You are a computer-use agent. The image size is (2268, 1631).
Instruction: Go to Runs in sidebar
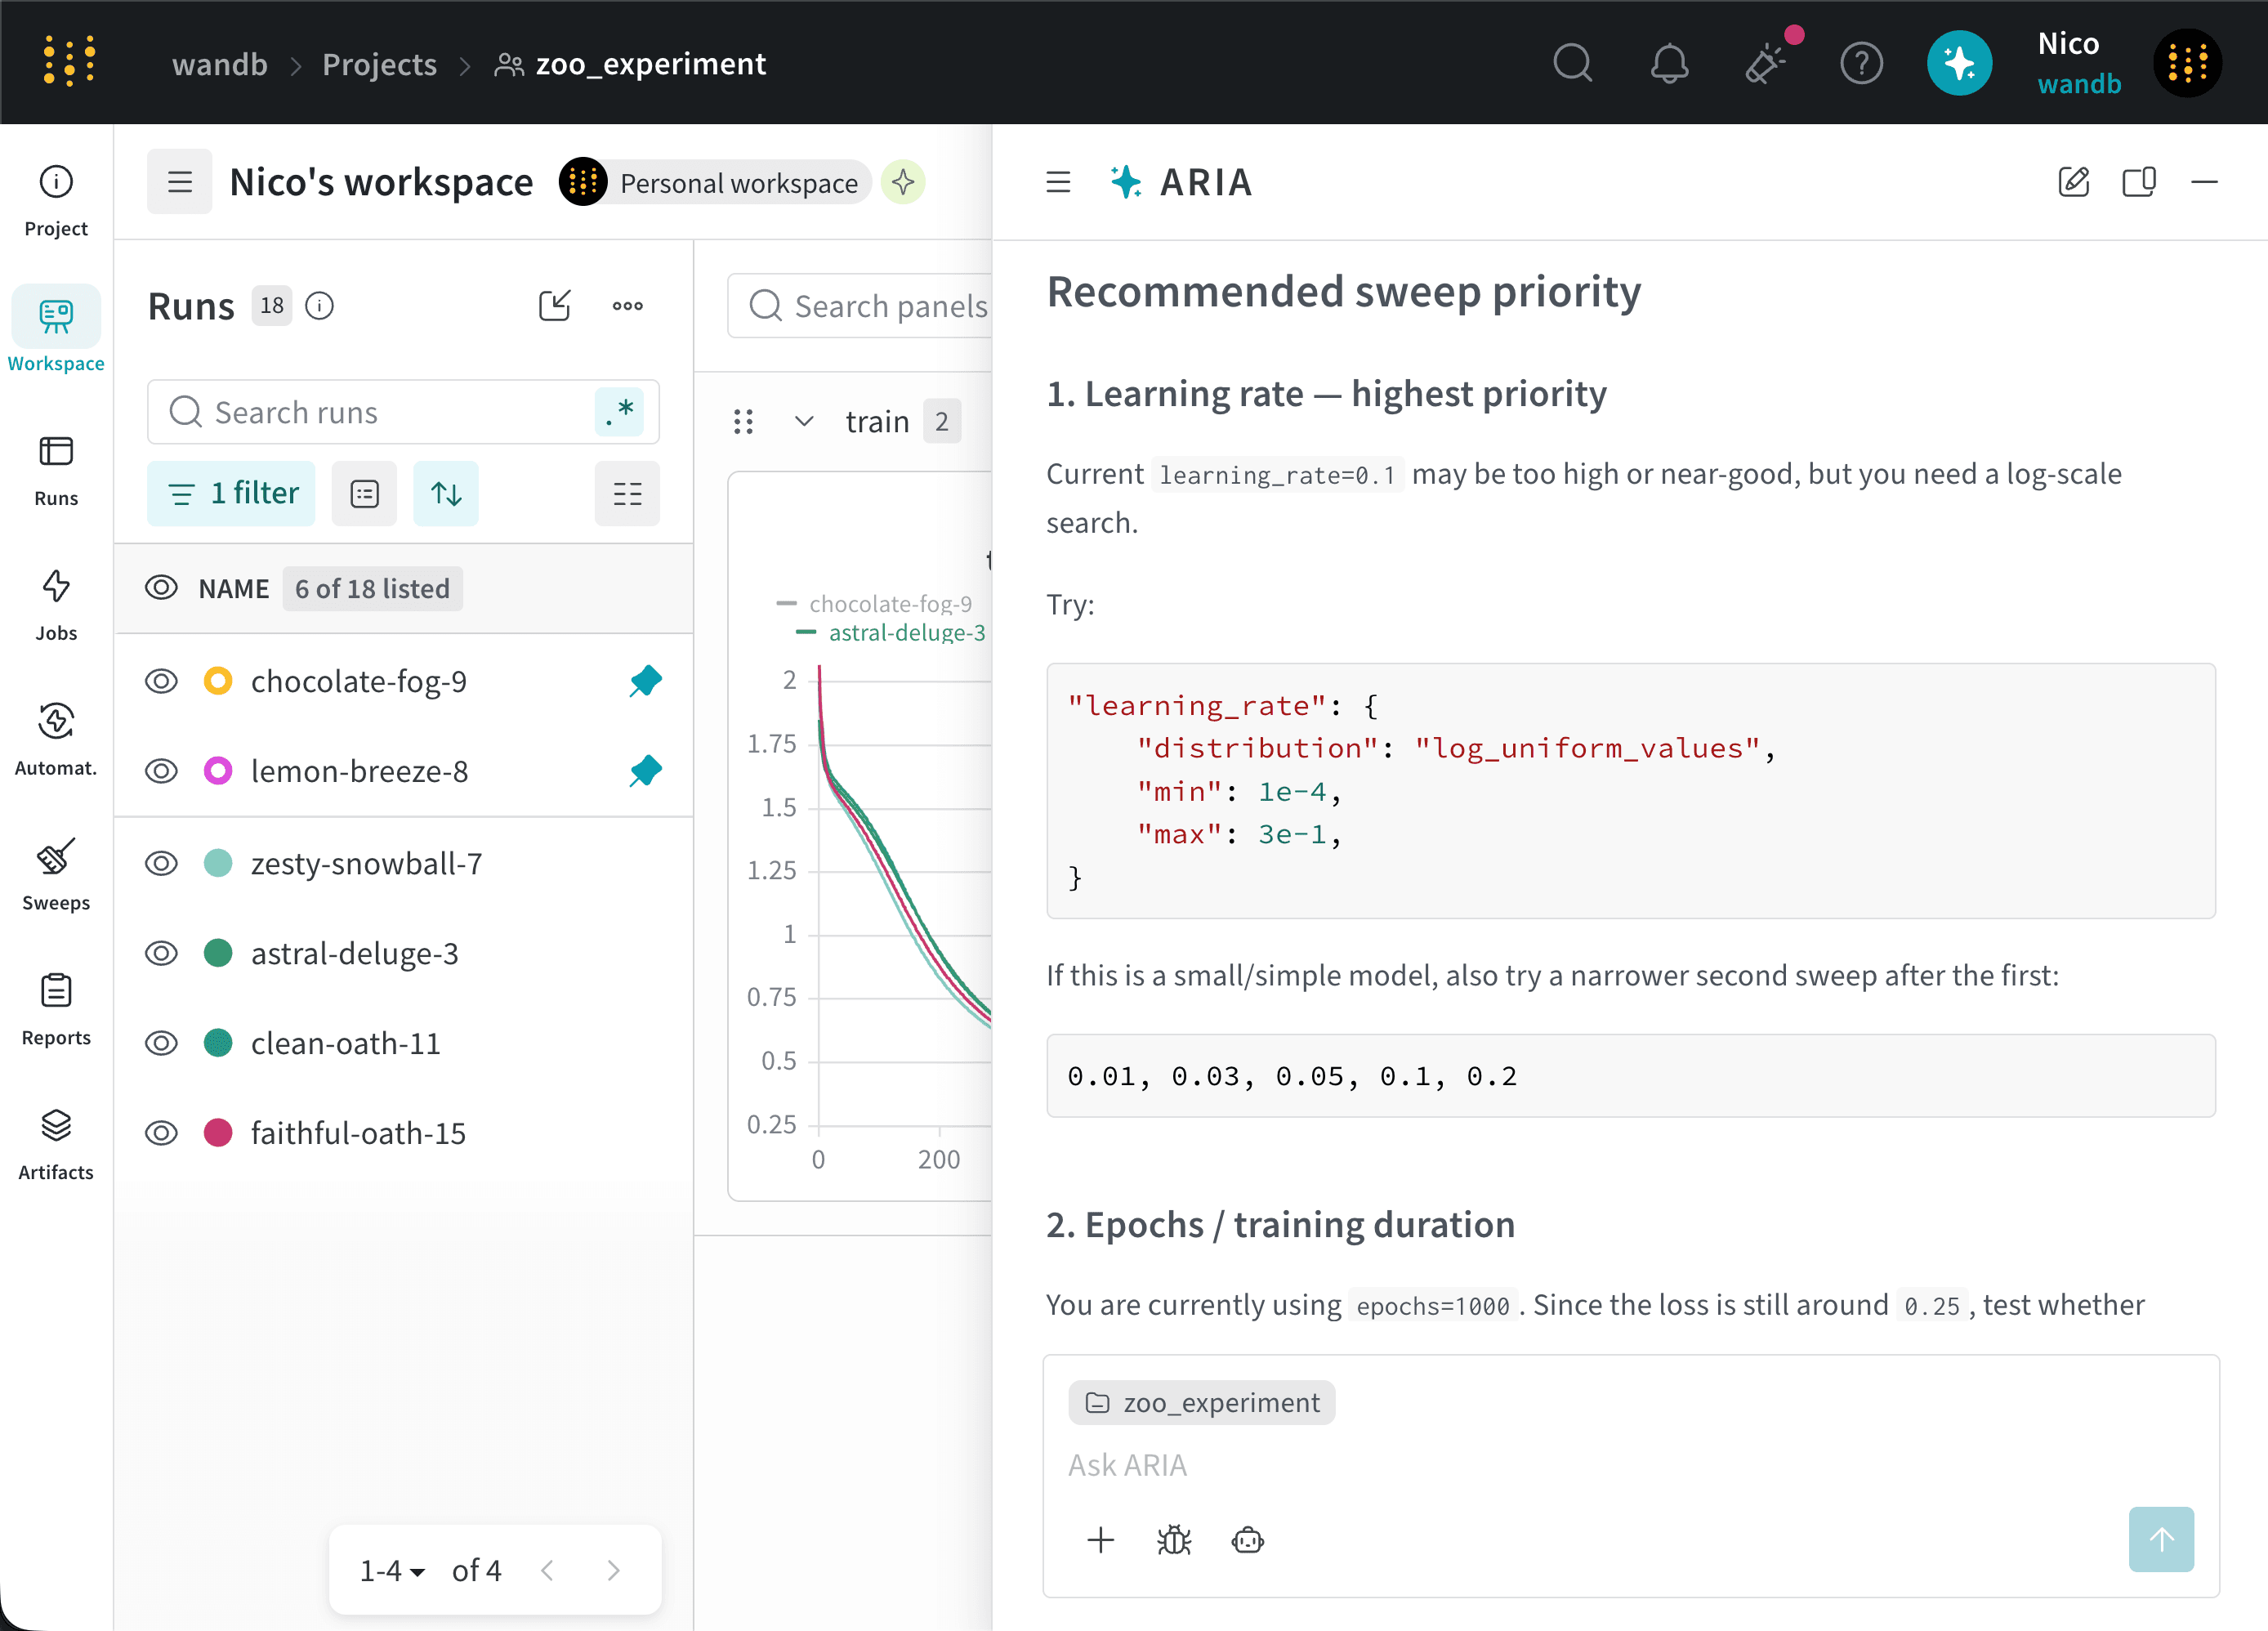click(56, 470)
